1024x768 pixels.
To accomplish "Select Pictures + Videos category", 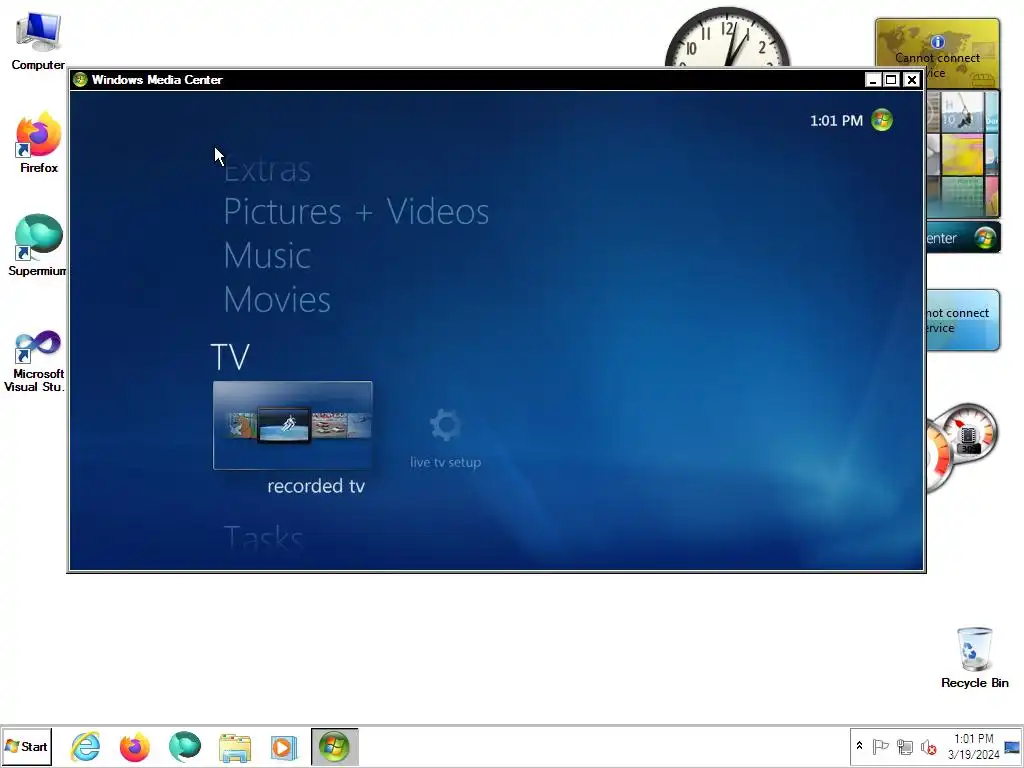I will (x=356, y=212).
